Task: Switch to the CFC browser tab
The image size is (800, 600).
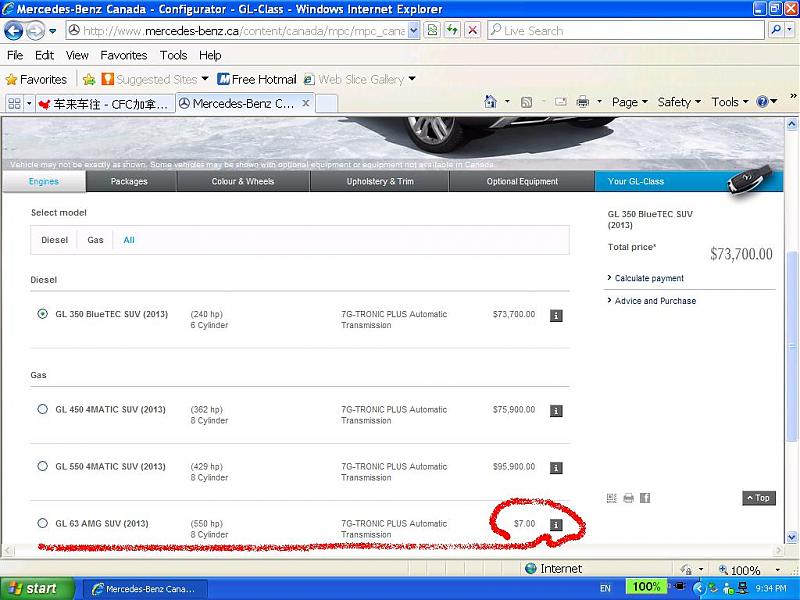Action: pos(105,104)
